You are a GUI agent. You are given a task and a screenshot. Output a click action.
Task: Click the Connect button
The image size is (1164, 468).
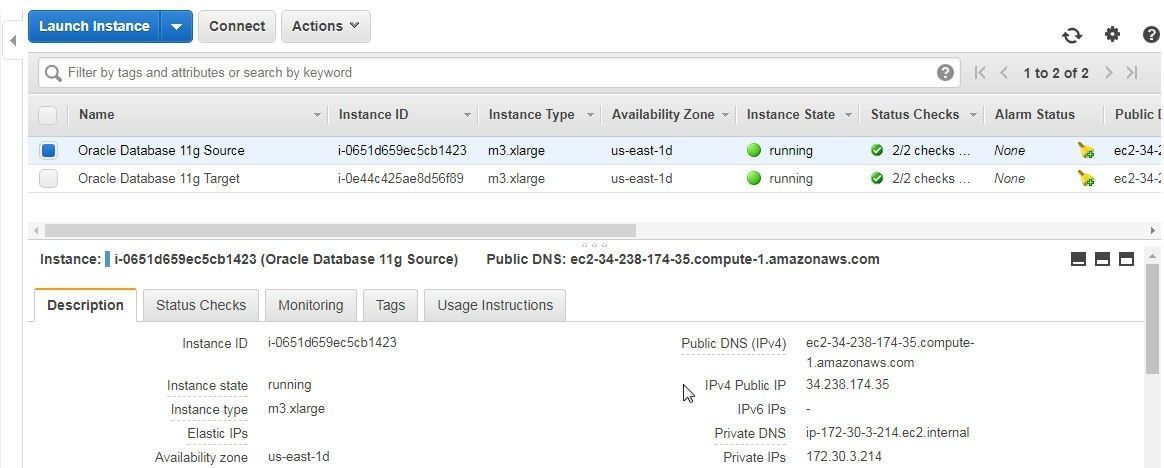[x=237, y=27]
